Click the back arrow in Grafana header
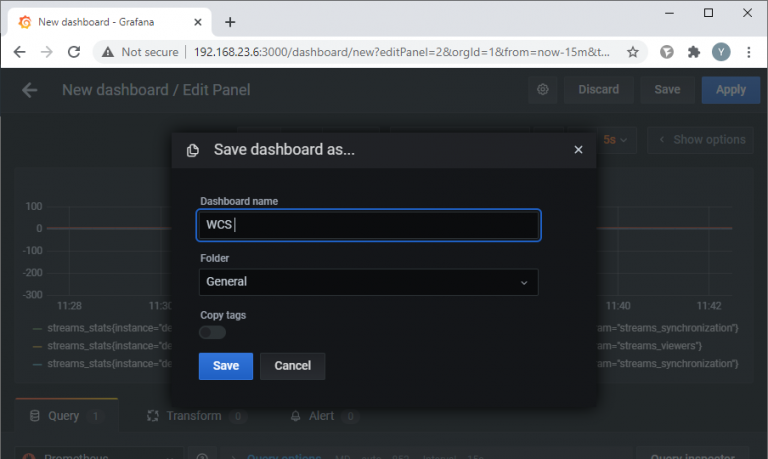Image resolution: width=768 pixels, height=459 pixels. pos(30,90)
